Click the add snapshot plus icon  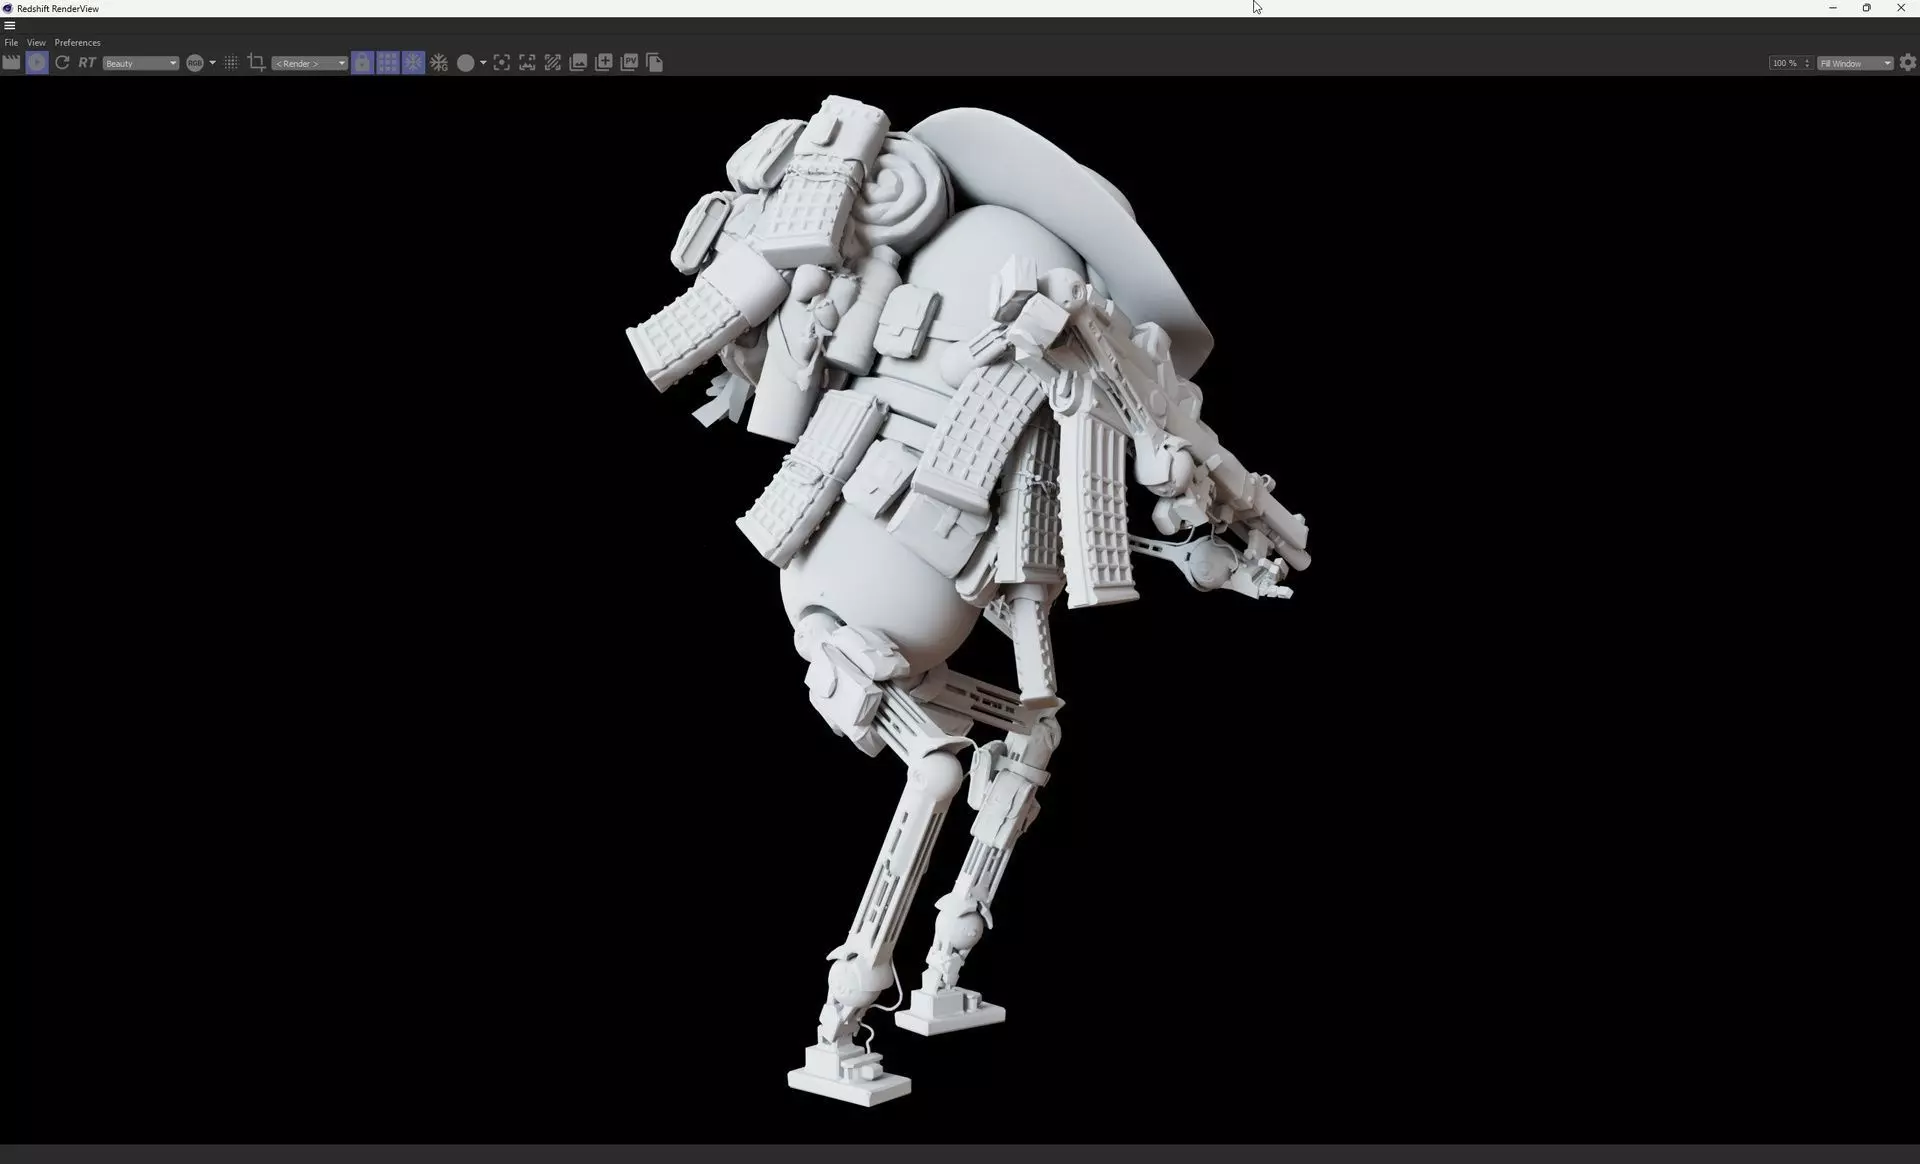click(x=604, y=63)
